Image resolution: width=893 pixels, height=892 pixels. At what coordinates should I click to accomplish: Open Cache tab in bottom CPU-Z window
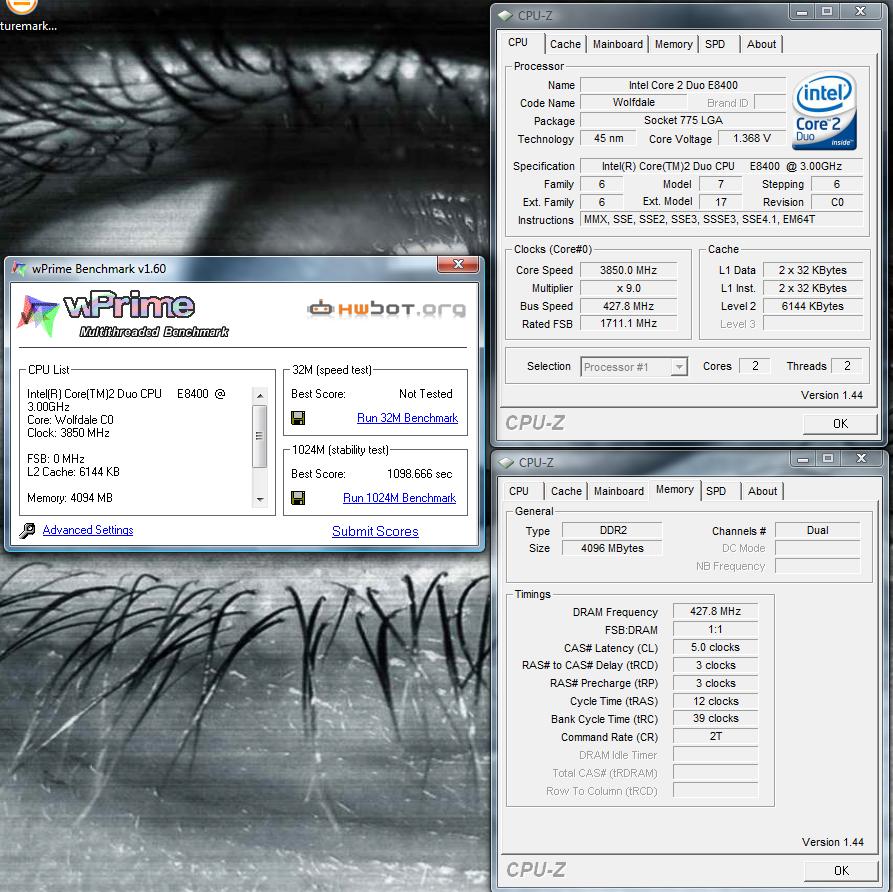coord(566,491)
